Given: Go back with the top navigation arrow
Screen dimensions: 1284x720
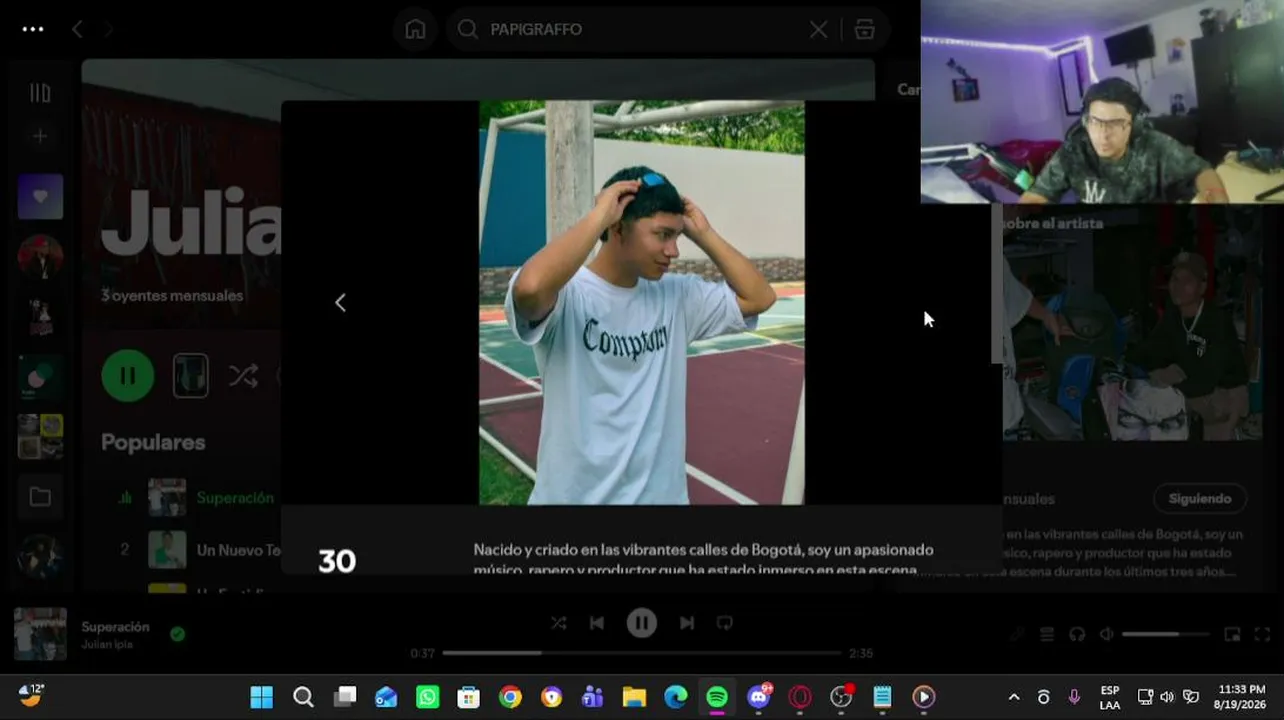Looking at the screenshot, I should coord(77,29).
